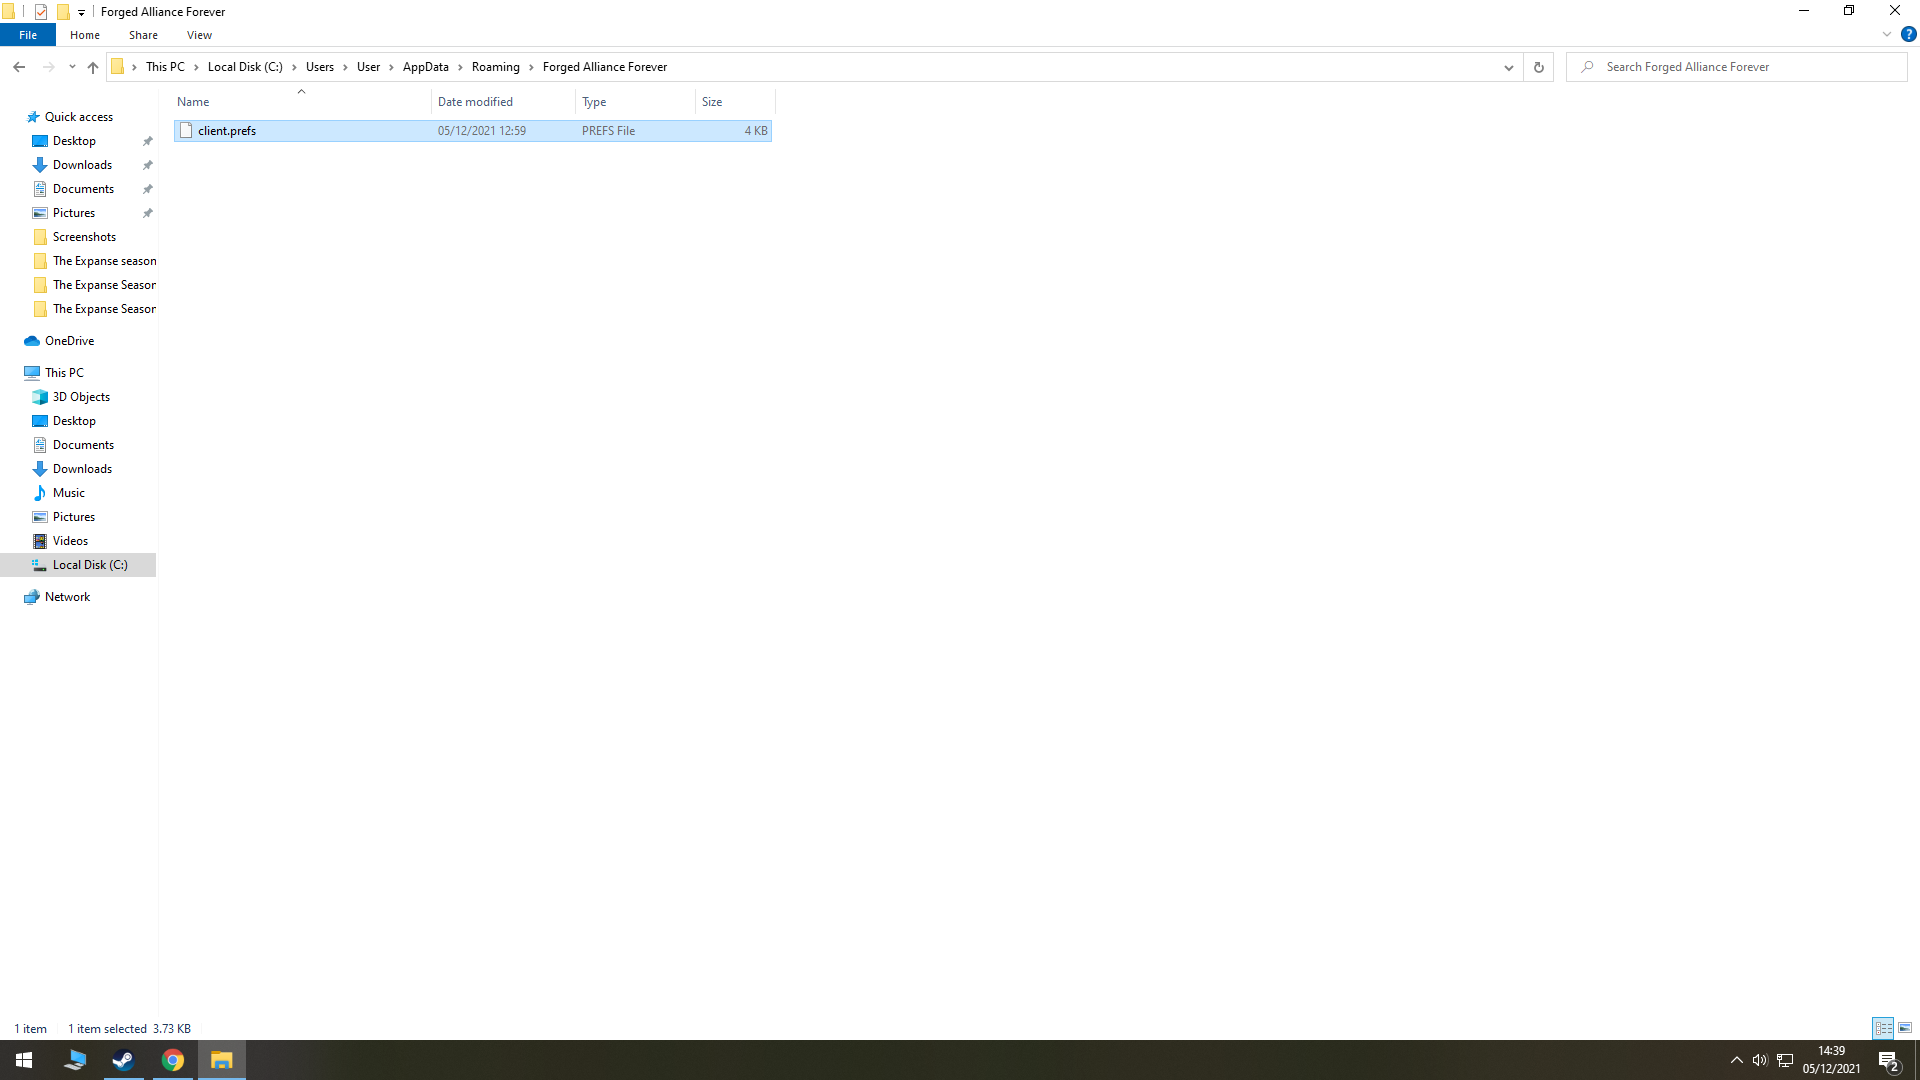Open Windows Start menu

pos(24,1060)
